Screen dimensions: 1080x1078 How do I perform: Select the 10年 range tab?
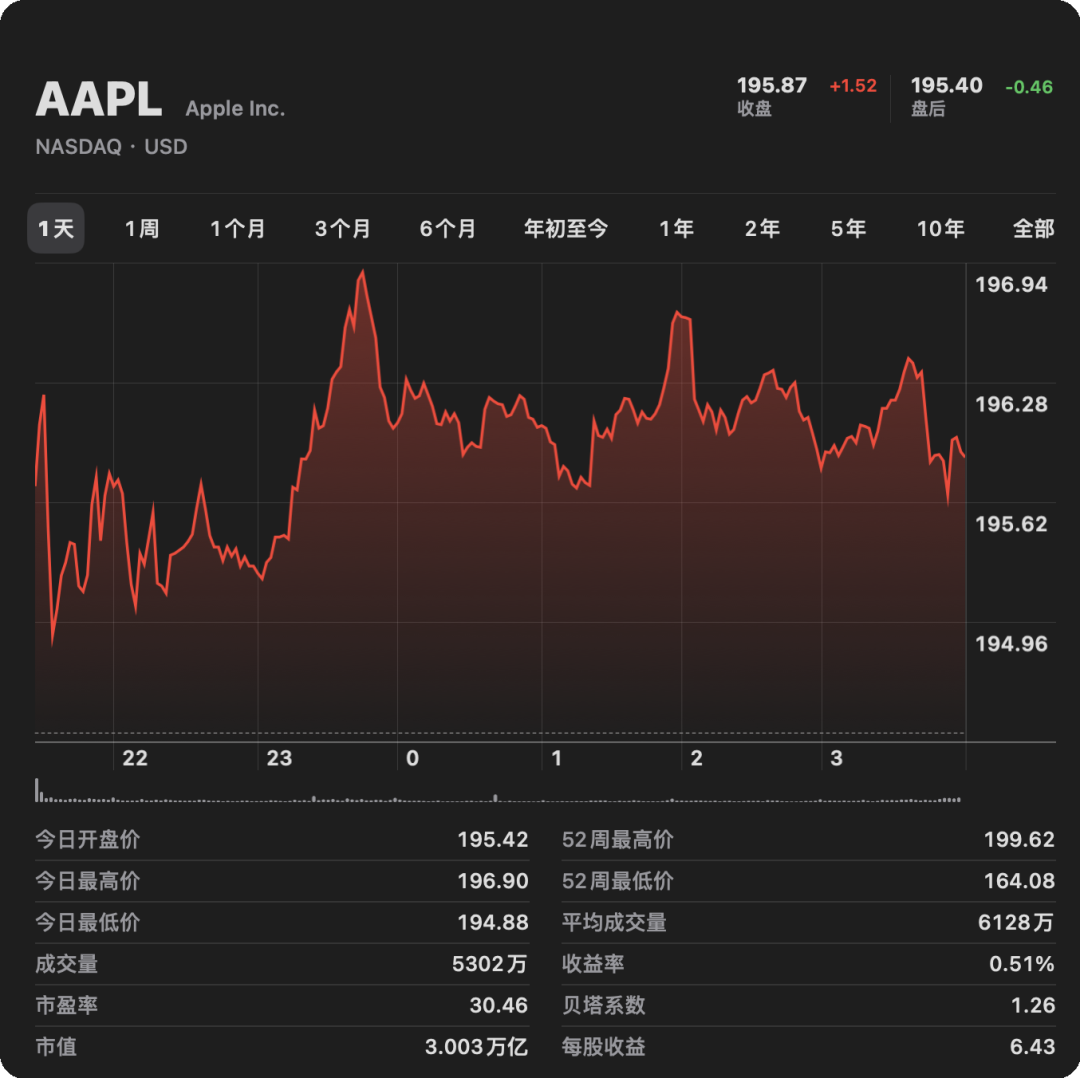(x=940, y=229)
